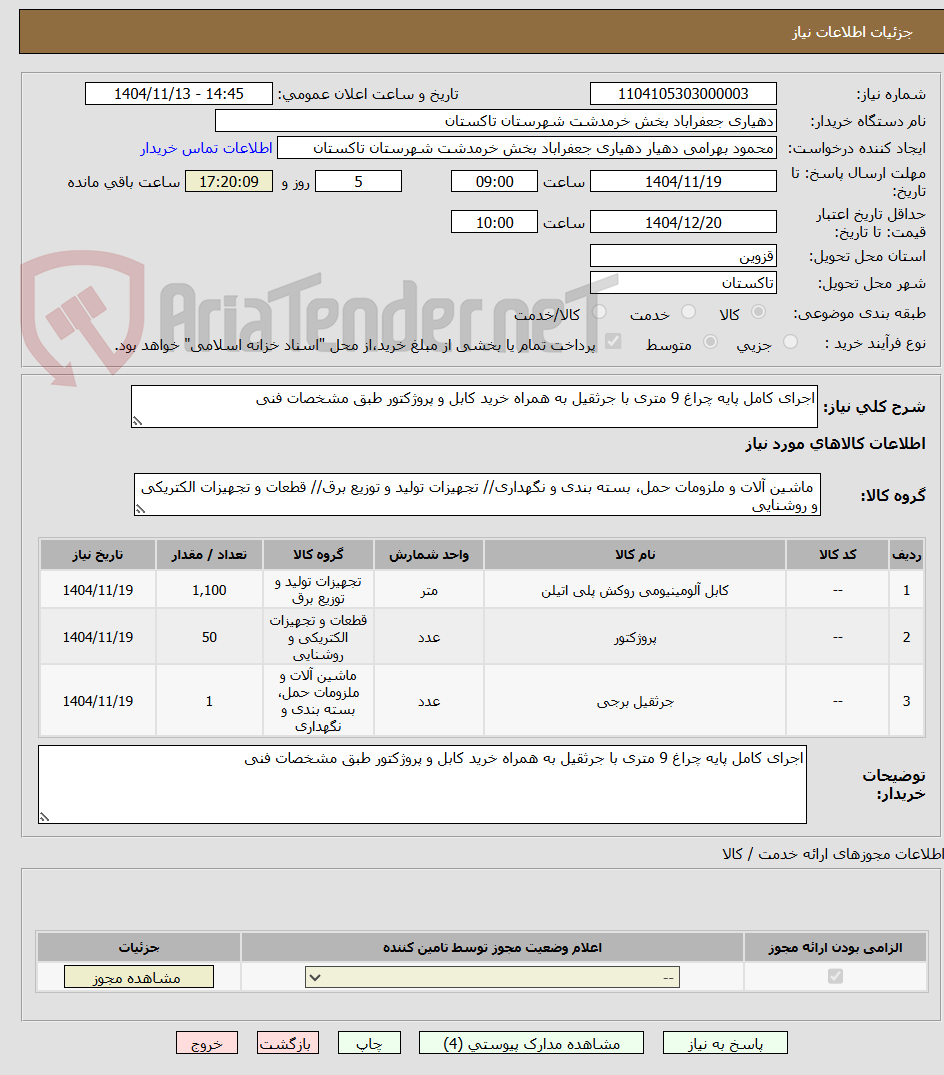Click the تاریخ نیاز column header
This screenshot has height=1075, width=944.
[98, 555]
